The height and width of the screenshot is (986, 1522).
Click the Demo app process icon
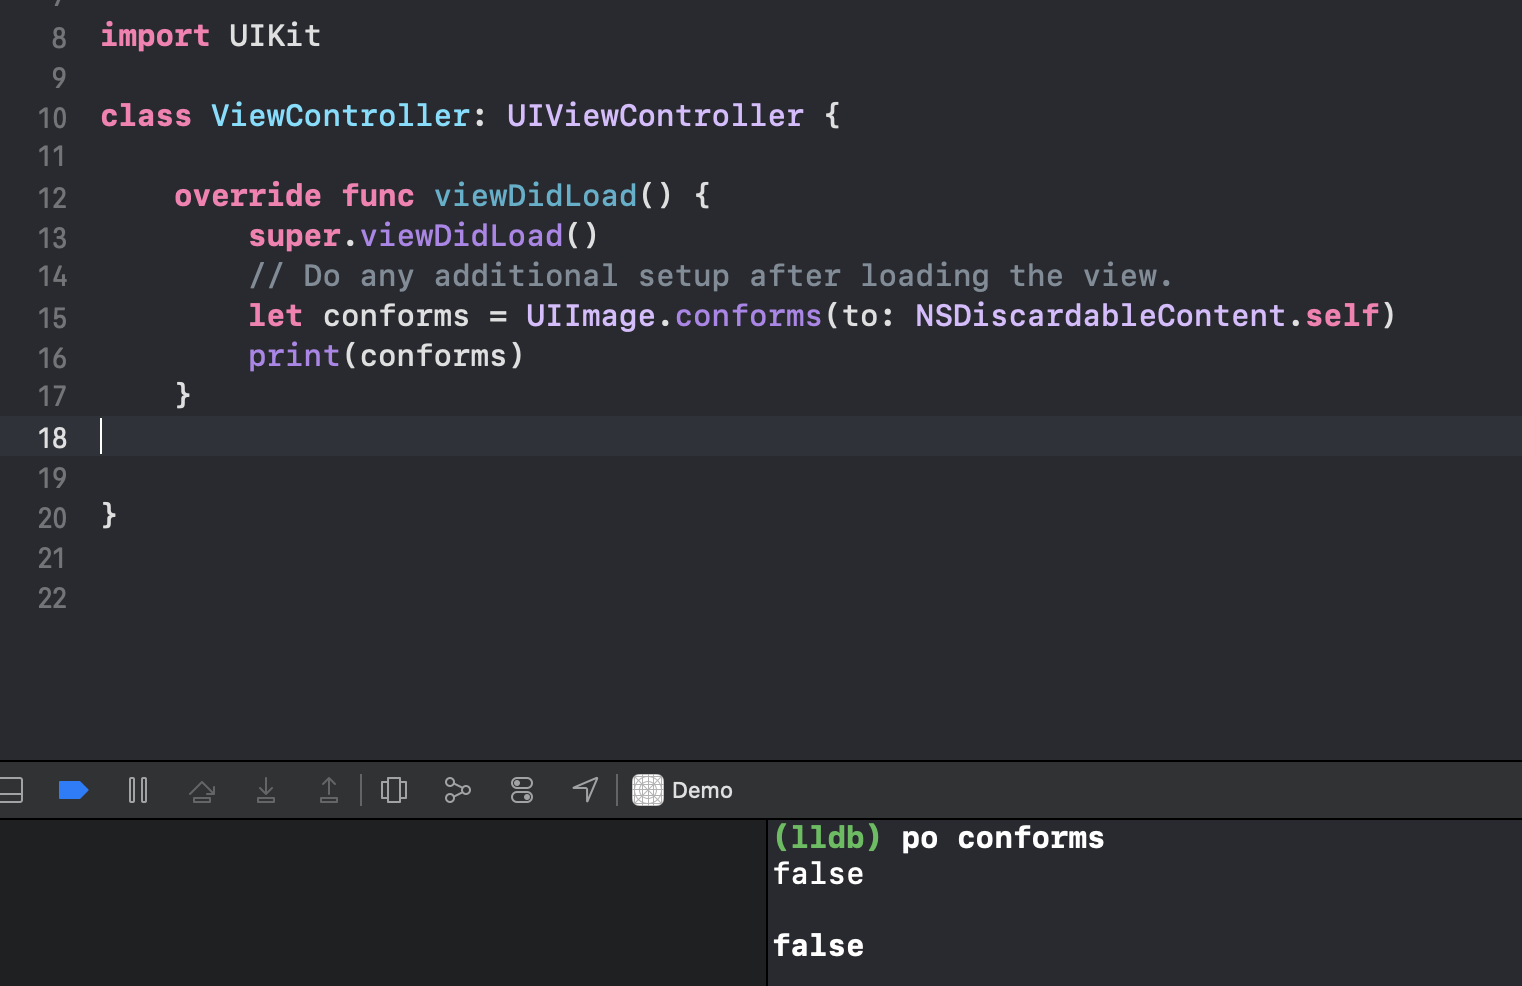coord(648,790)
